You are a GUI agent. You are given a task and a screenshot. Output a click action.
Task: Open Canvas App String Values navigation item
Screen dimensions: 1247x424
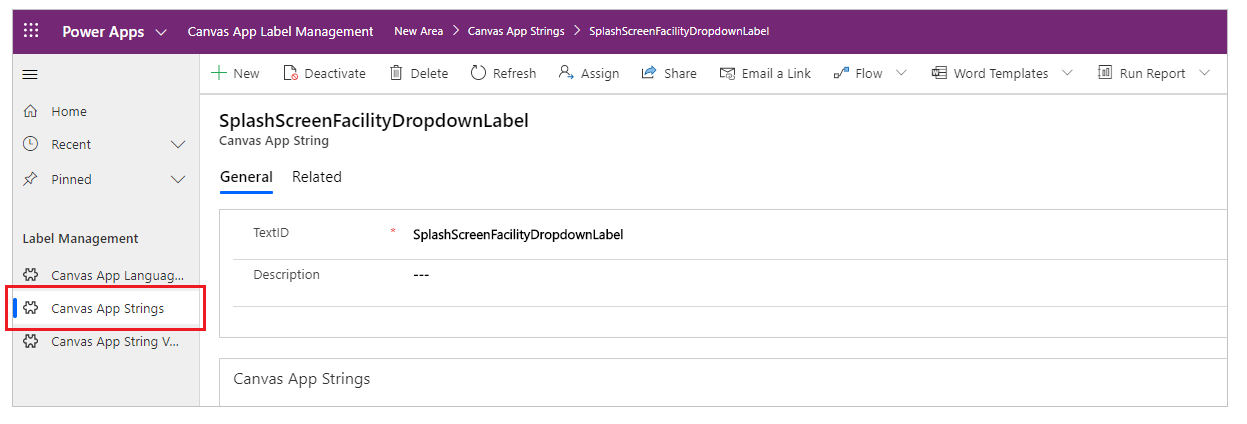coord(106,341)
